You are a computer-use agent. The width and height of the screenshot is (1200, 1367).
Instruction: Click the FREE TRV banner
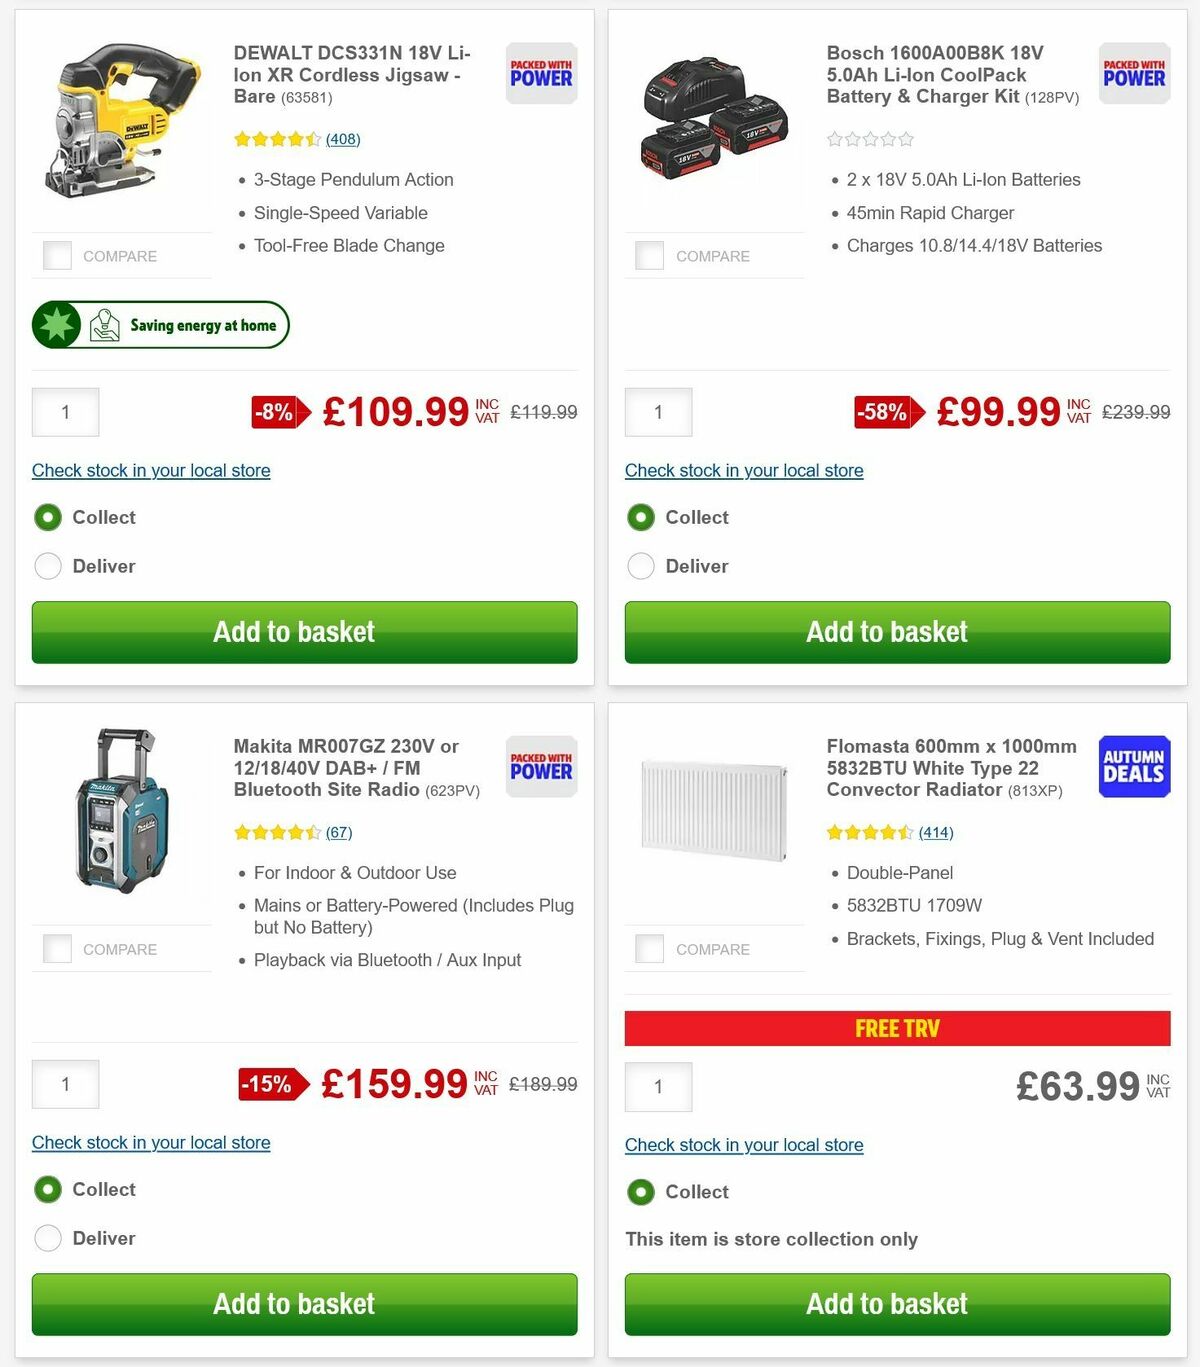point(896,1028)
